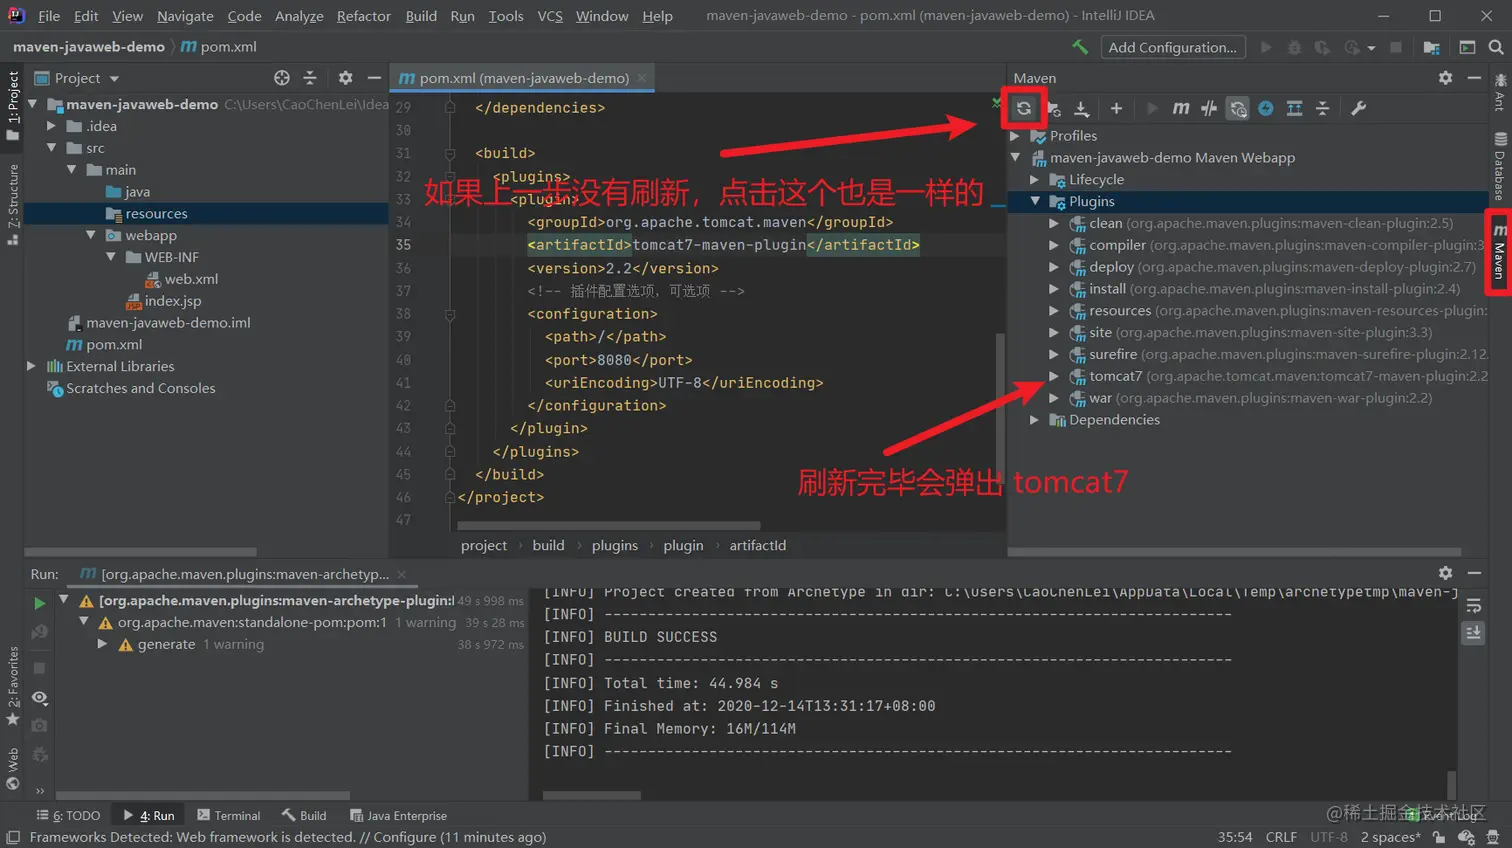Reload all Maven projects icon
This screenshot has height=848, width=1512.
click(1023, 108)
